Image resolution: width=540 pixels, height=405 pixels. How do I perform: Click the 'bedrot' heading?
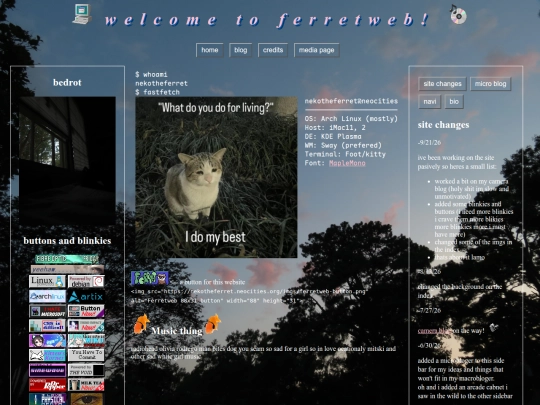point(67,83)
